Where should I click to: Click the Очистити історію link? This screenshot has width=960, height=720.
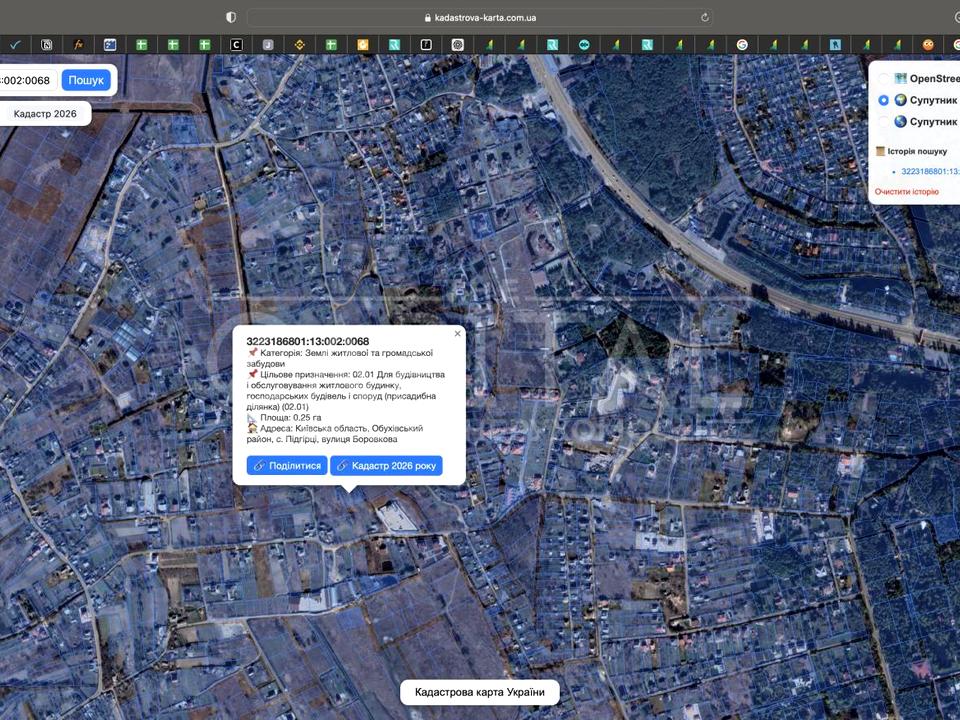(x=906, y=192)
